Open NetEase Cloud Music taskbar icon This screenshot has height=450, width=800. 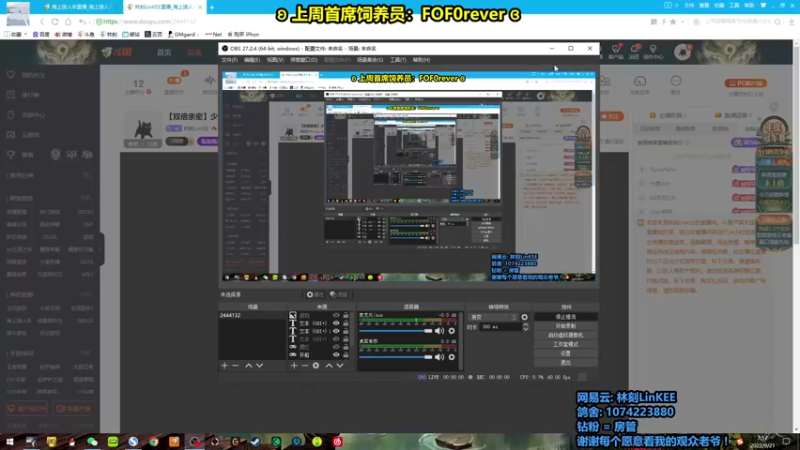coord(337,442)
